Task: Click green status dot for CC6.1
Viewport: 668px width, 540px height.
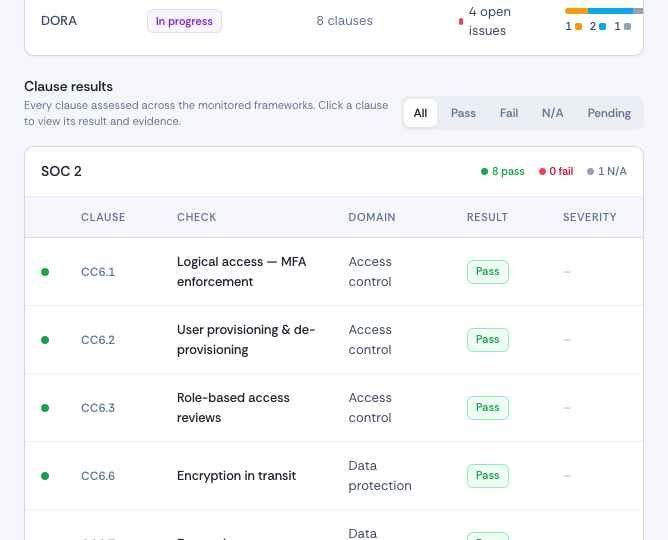Action: coord(45,272)
